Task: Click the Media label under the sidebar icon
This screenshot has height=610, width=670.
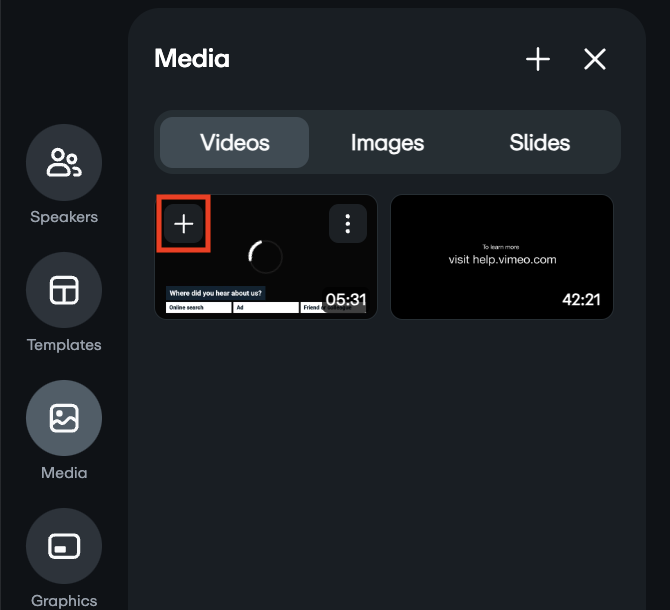Action: coord(64,473)
